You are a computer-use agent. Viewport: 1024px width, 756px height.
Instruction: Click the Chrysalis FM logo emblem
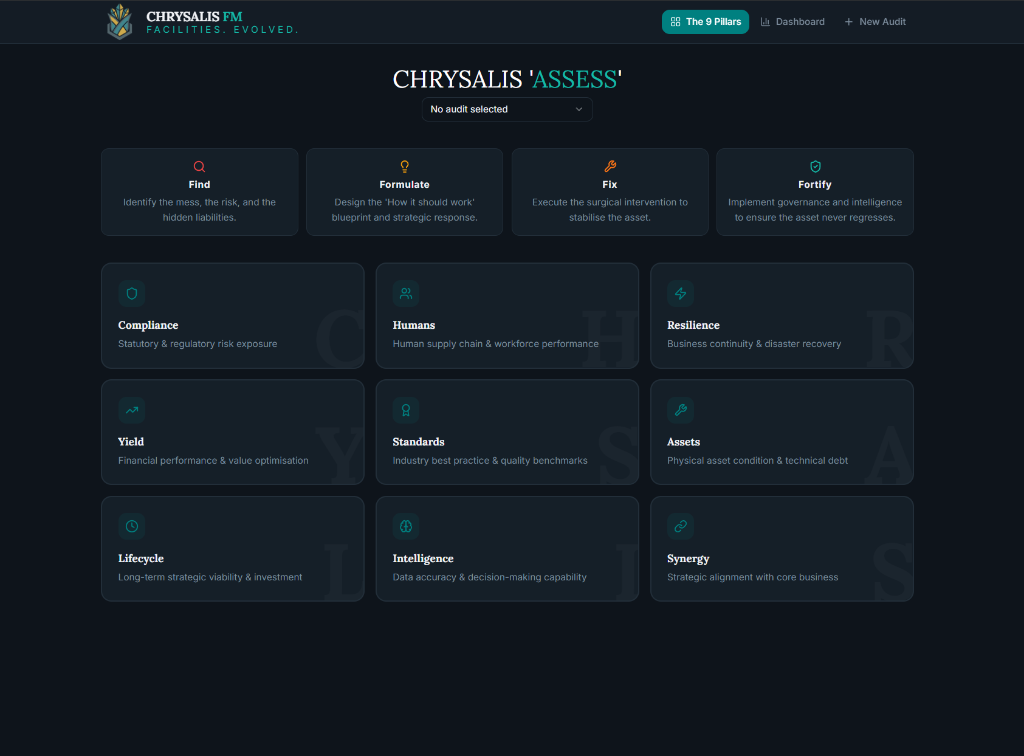coord(120,22)
